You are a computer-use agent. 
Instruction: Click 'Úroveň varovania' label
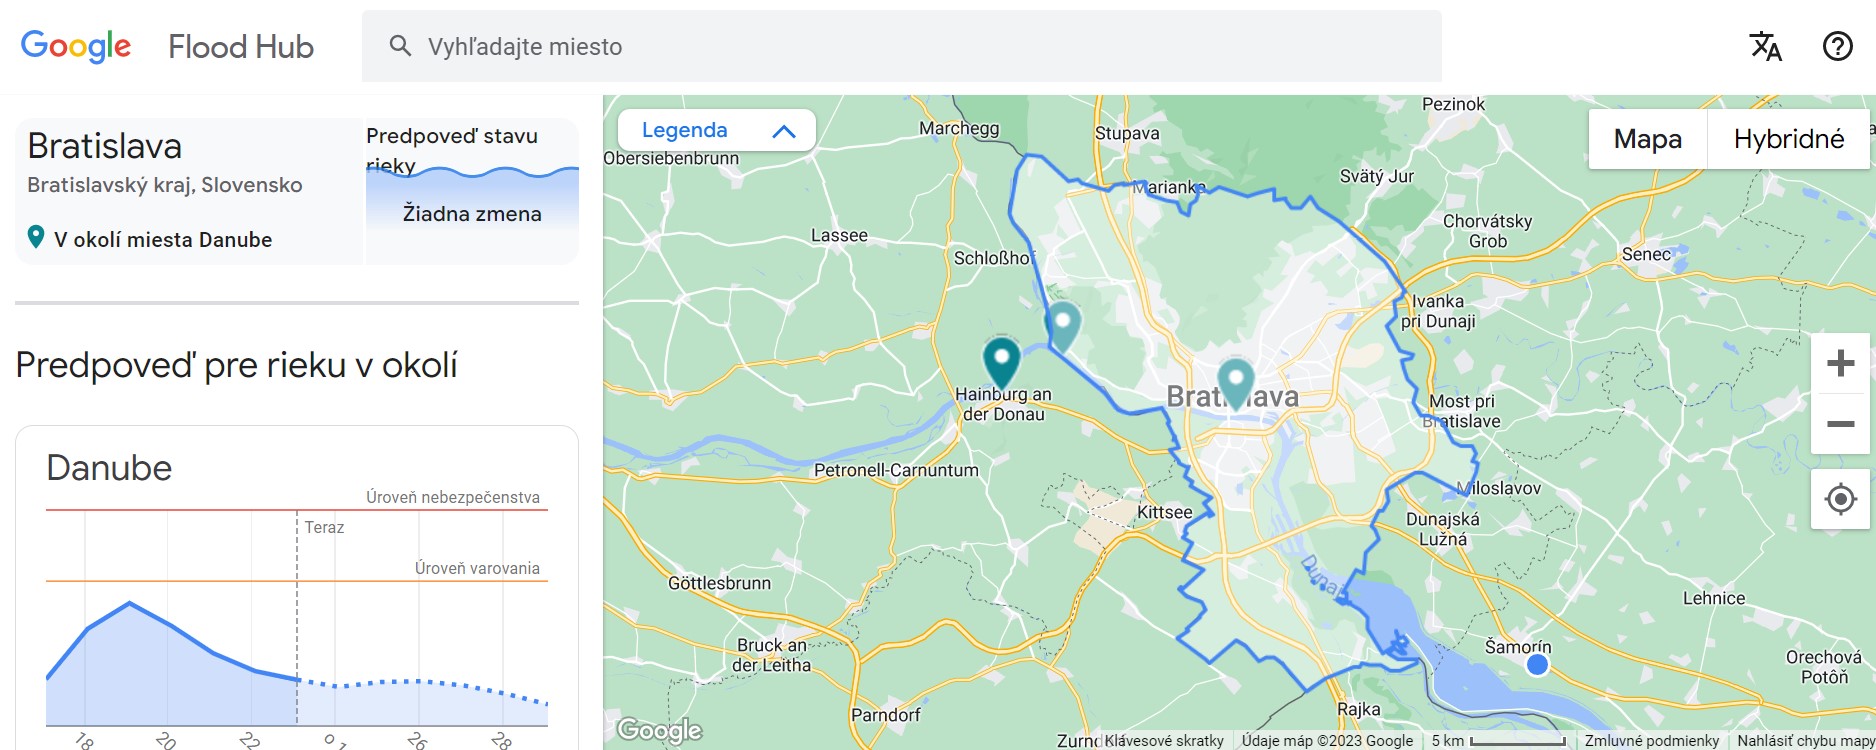click(477, 568)
